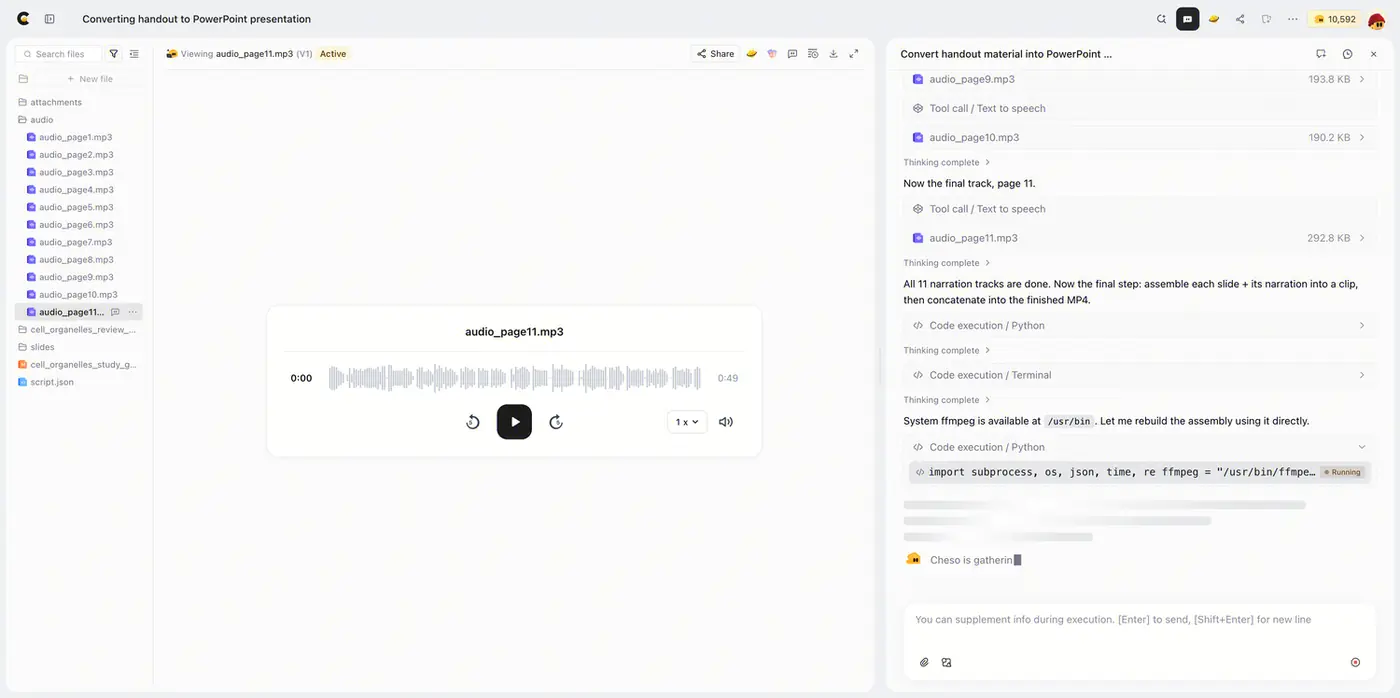Click the 10,592 credits badge
Image resolution: width=1400 pixels, height=698 pixels.
(x=1335, y=19)
